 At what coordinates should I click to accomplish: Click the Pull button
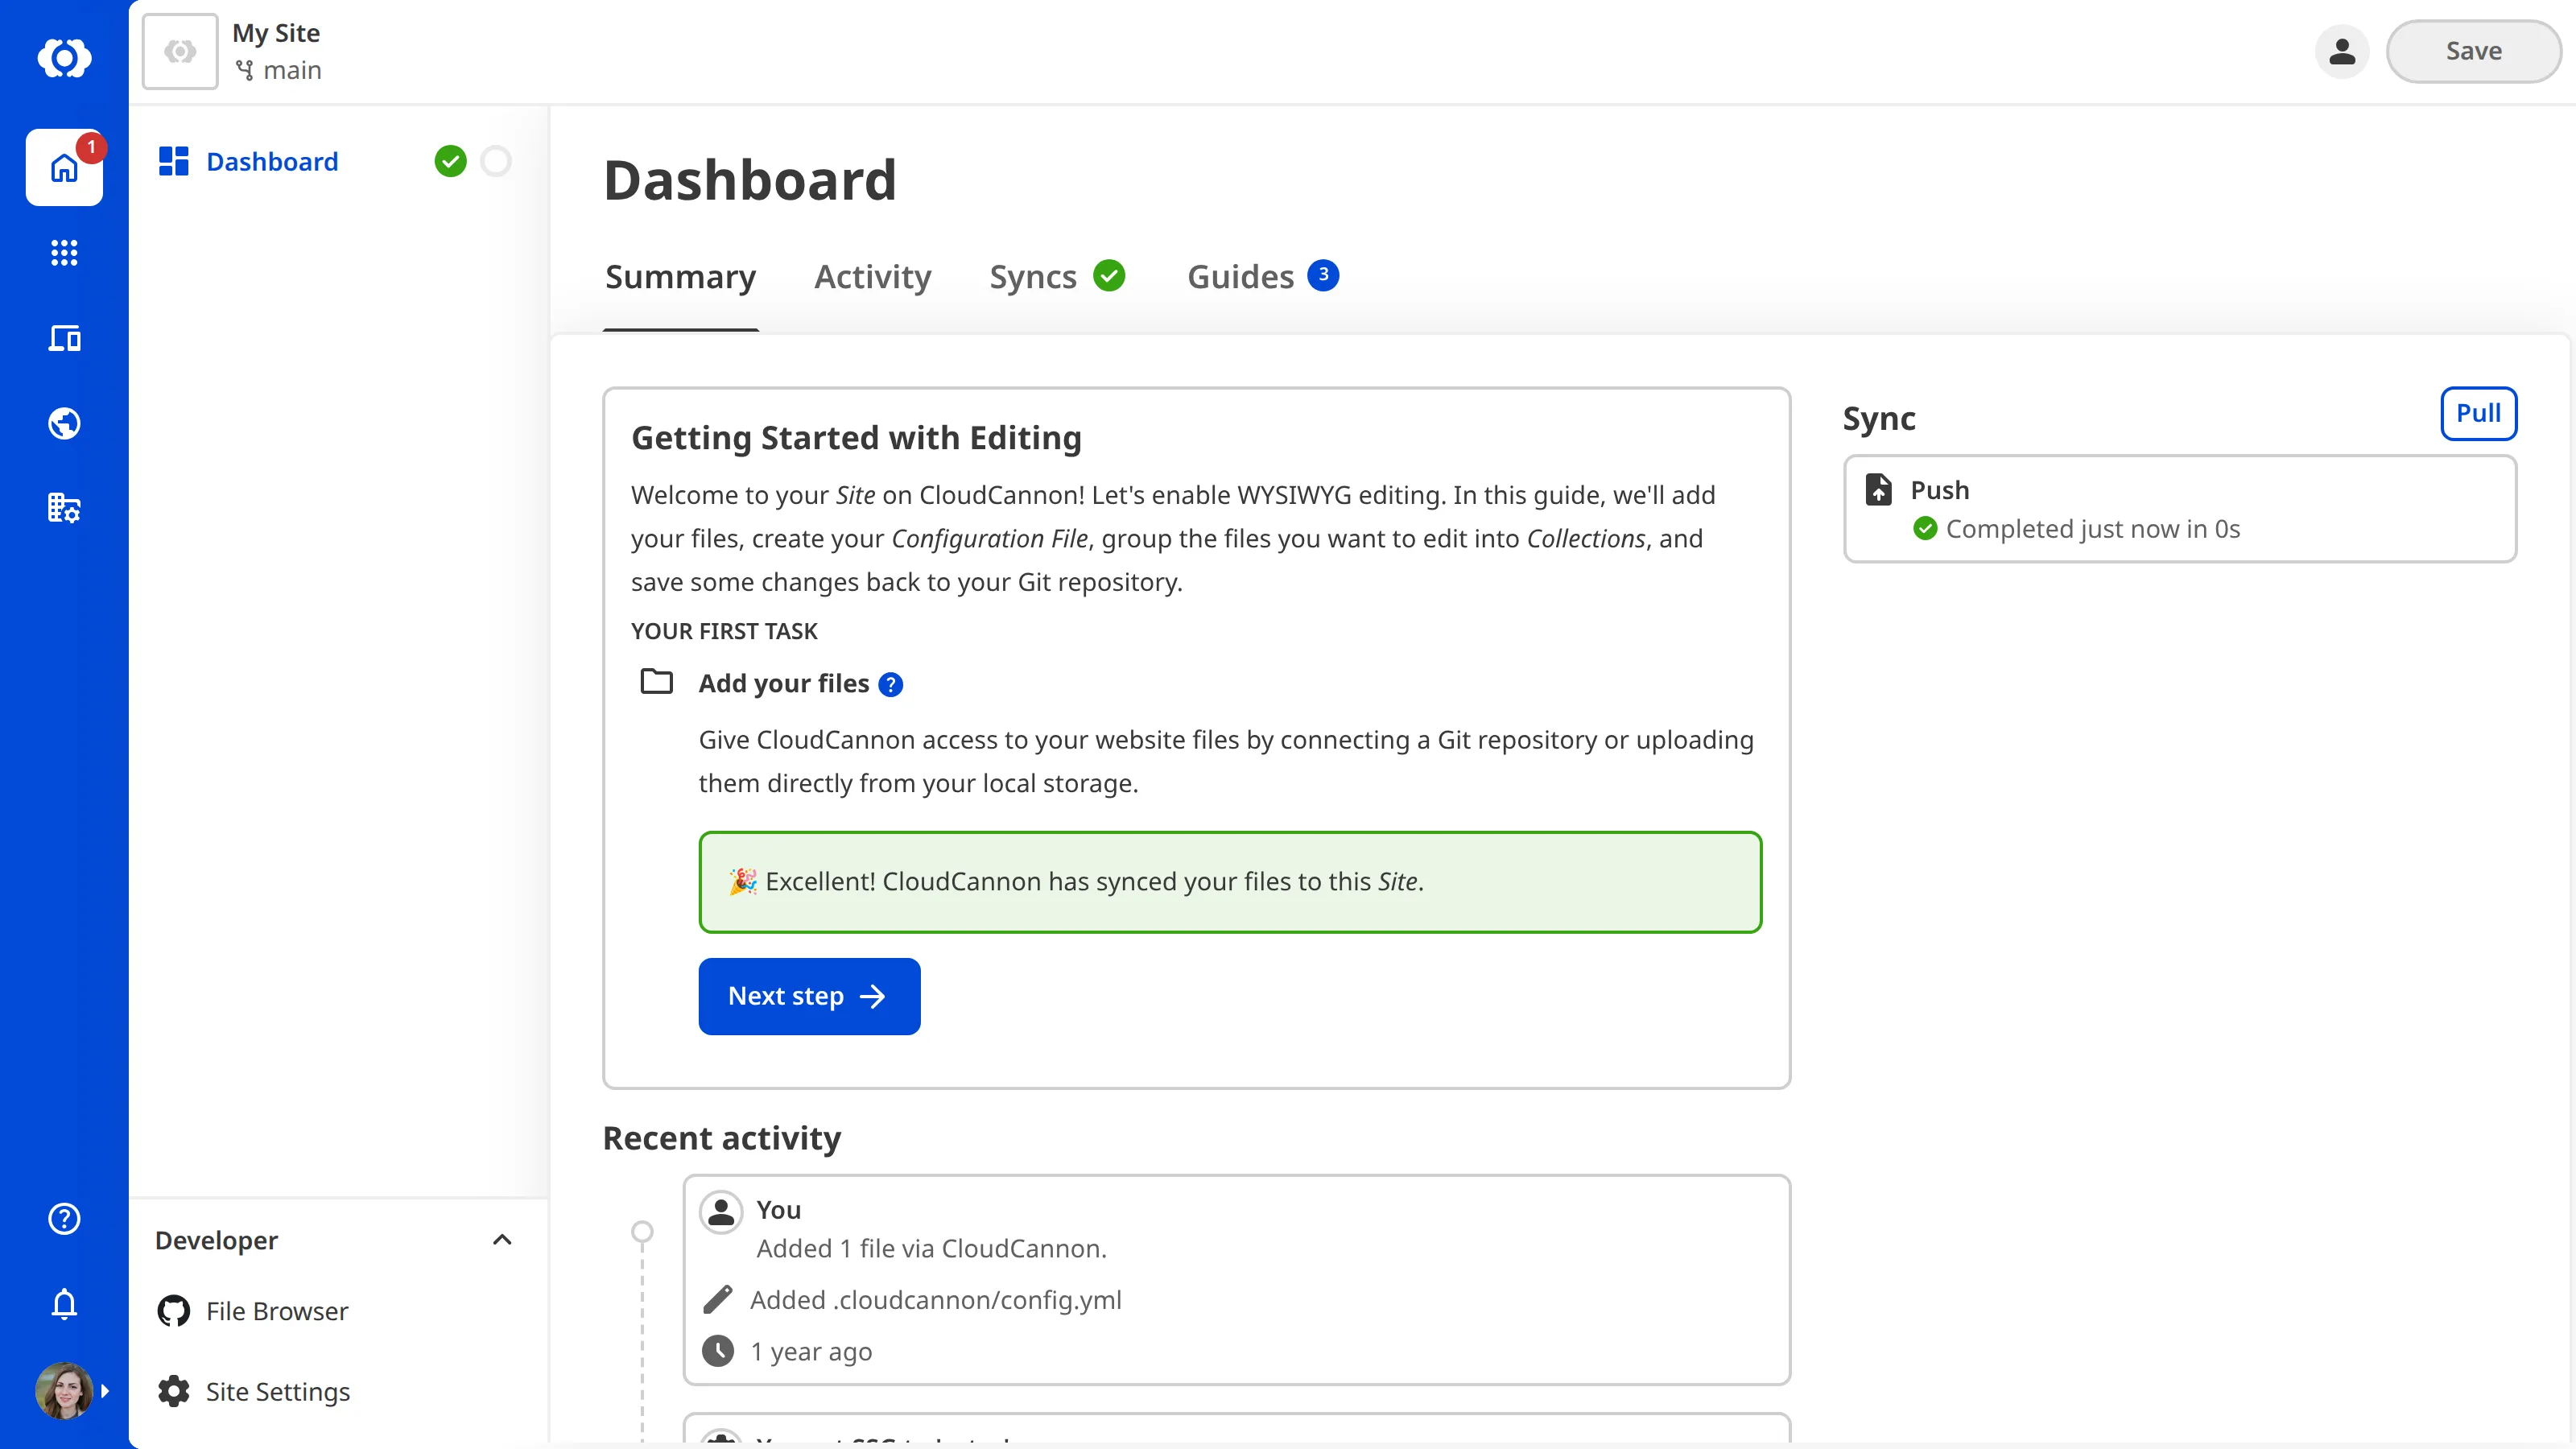[2478, 413]
